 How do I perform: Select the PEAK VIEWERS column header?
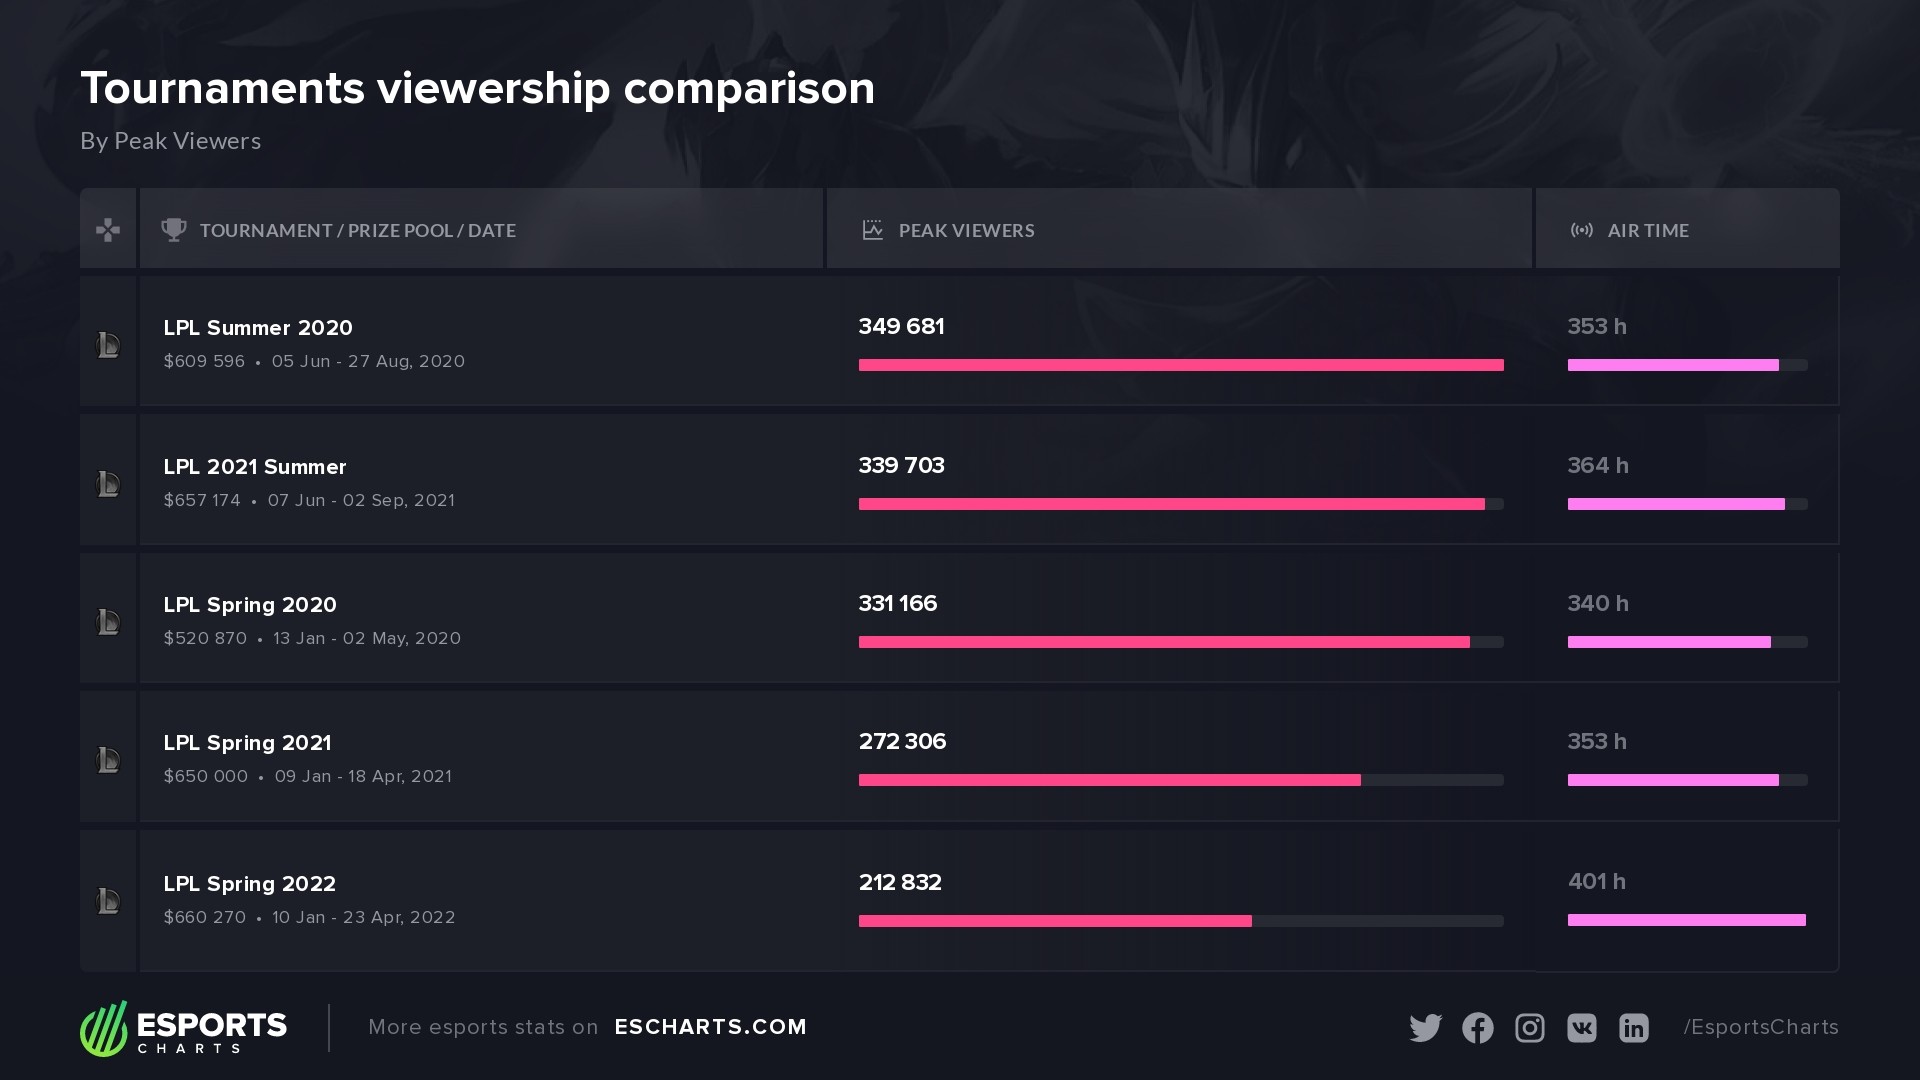(966, 230)
